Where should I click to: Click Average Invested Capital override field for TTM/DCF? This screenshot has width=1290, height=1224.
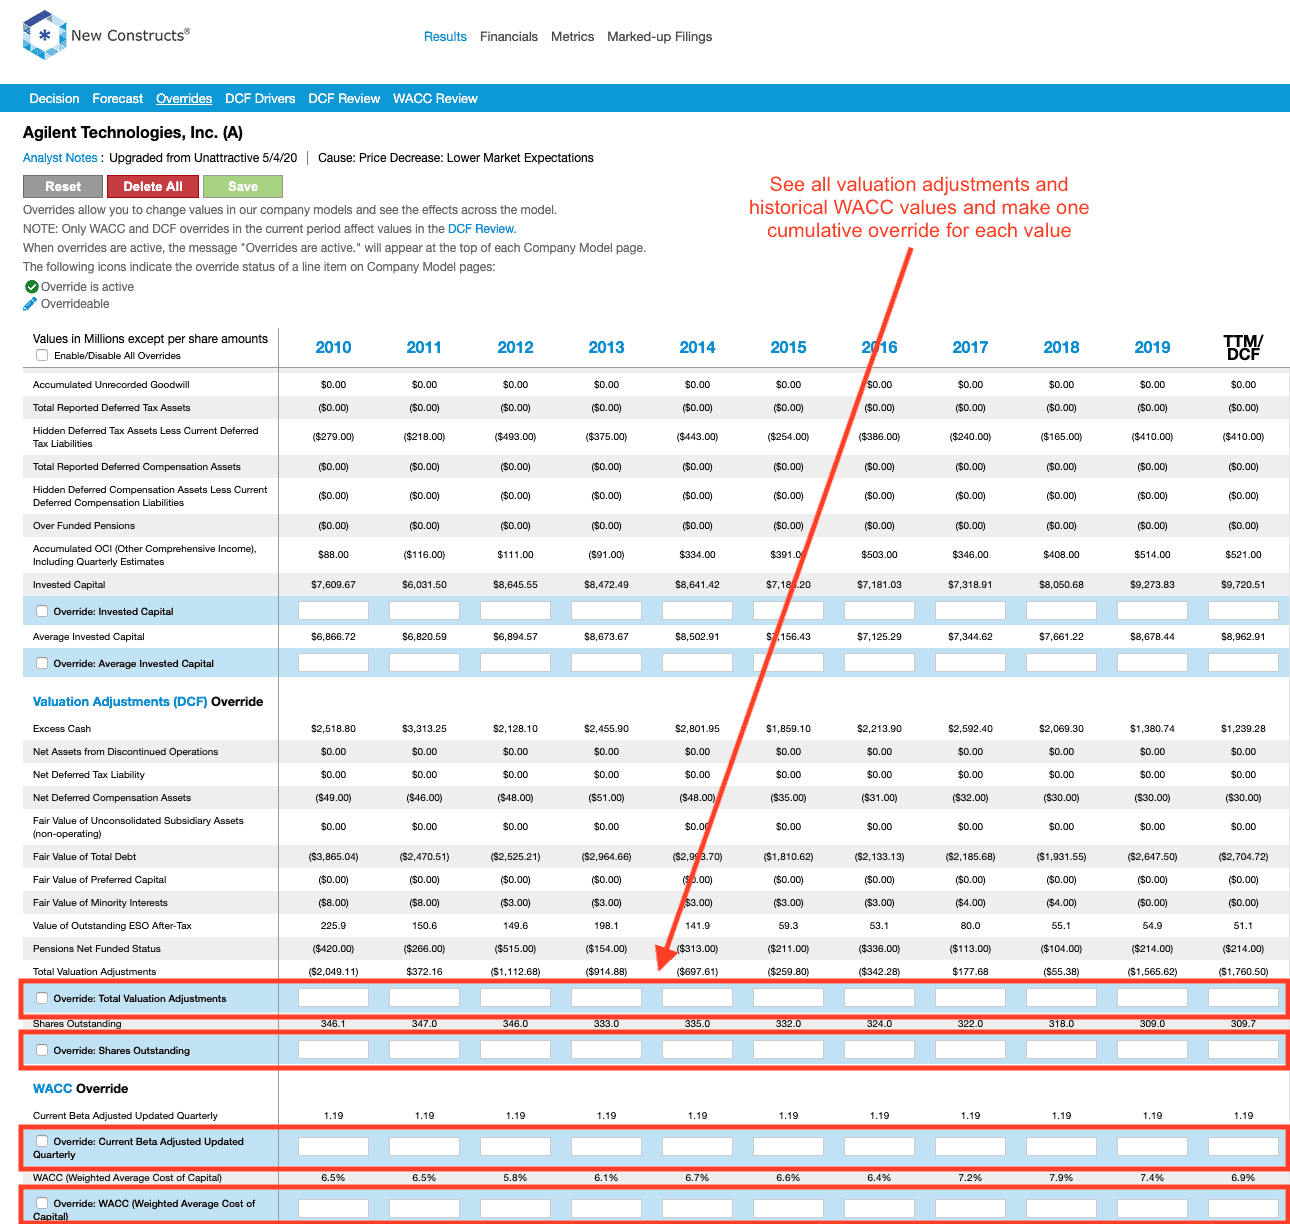click(1243, 662)
